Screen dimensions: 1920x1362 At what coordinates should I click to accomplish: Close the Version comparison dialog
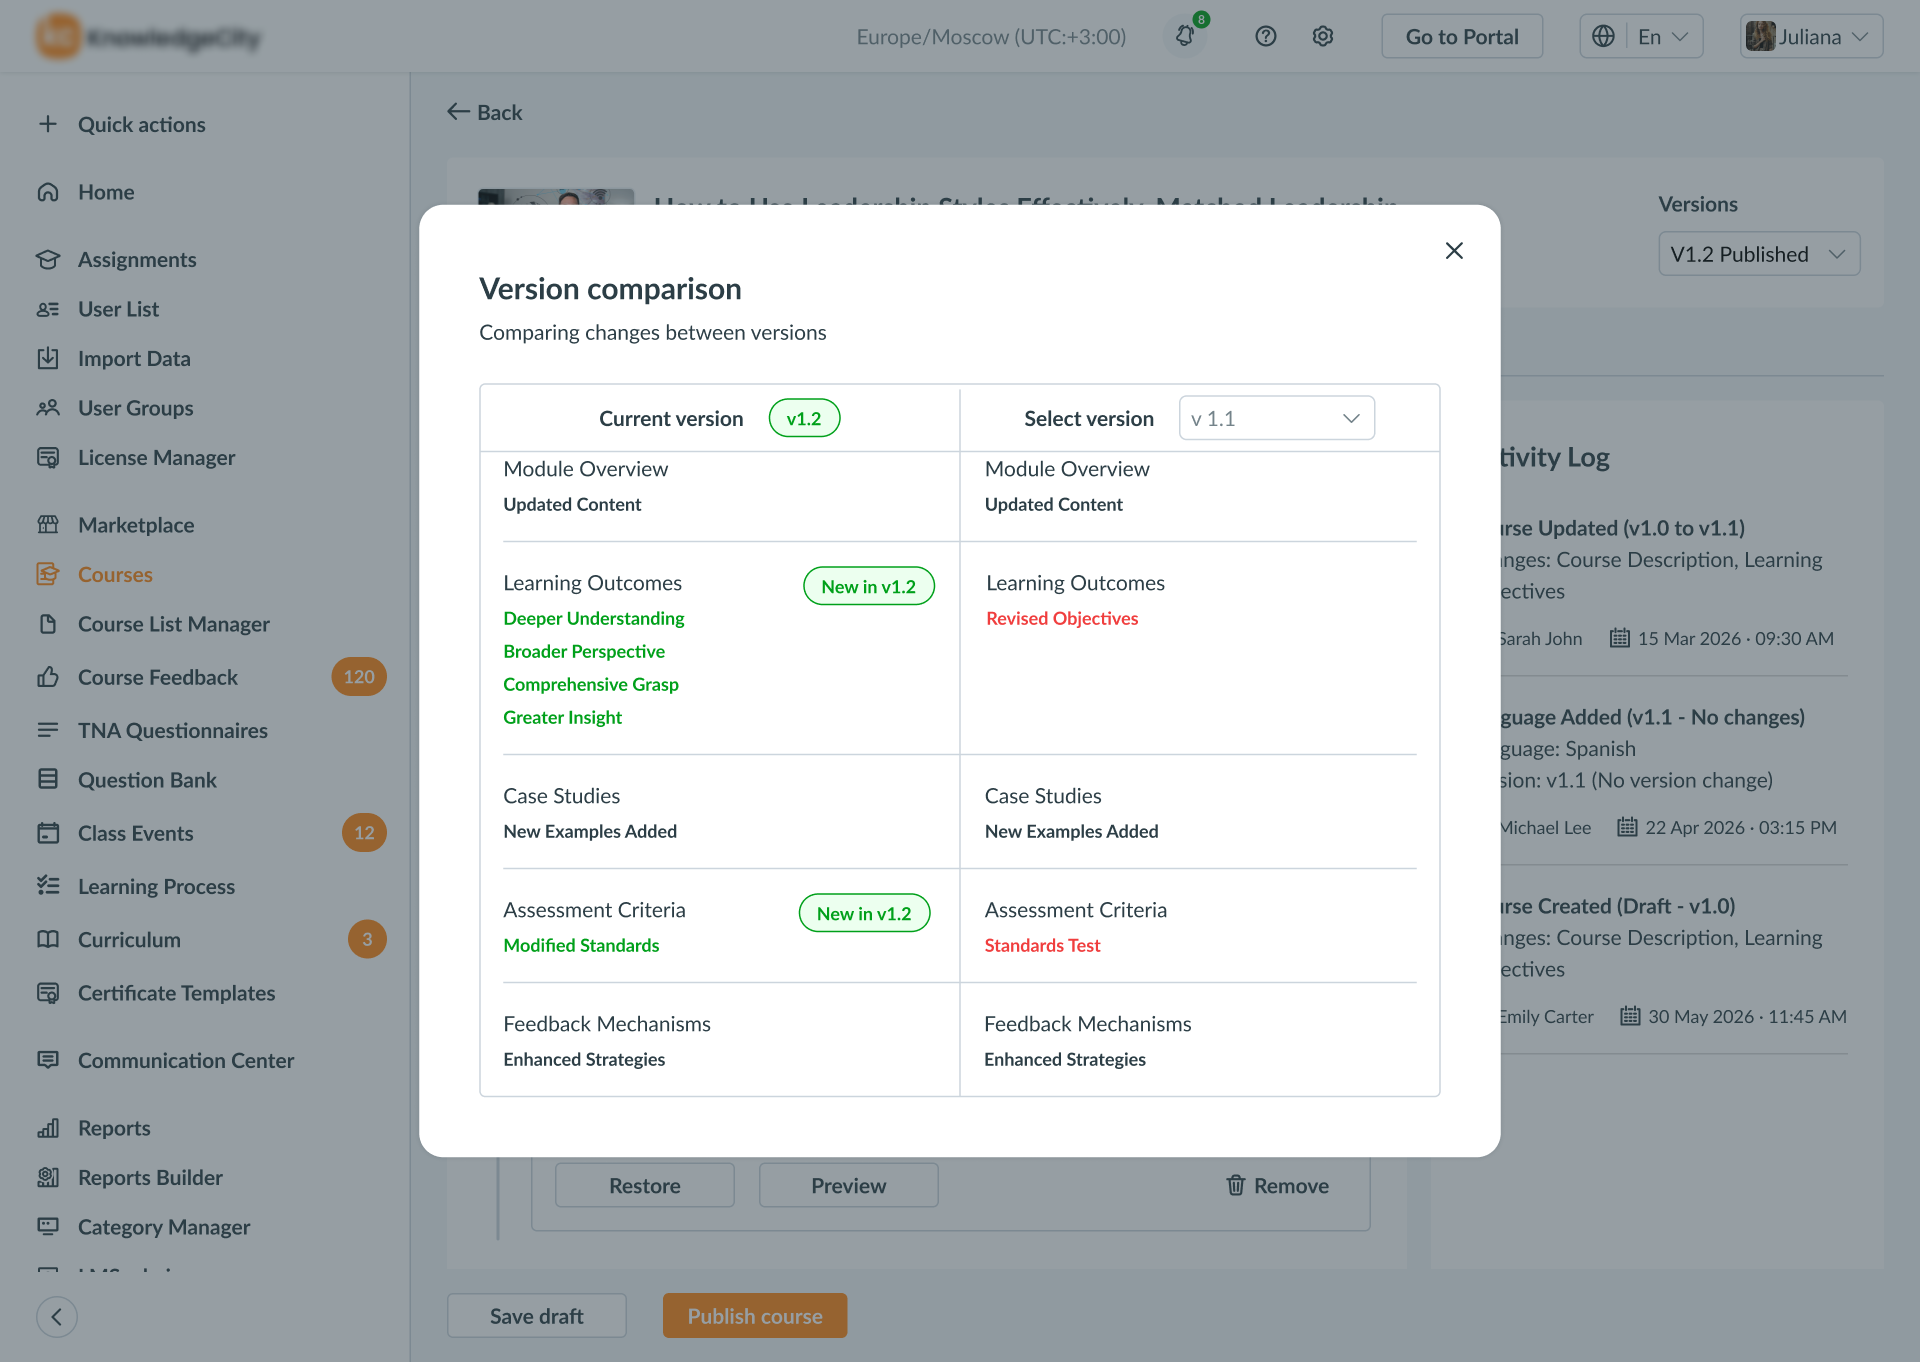point(1454,251)
